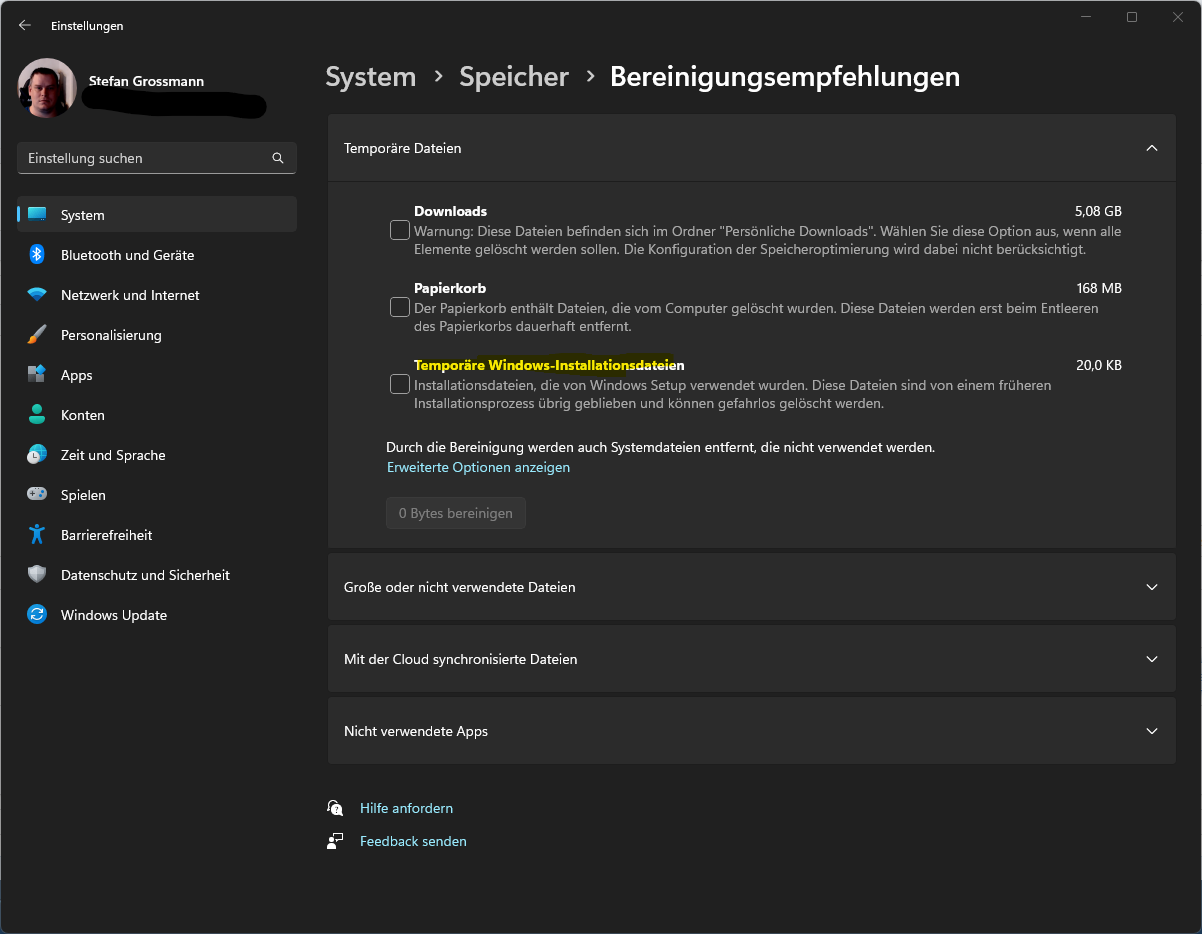
Task: Minimize the Einstellungen window
Action: [x=1086, y=17]
